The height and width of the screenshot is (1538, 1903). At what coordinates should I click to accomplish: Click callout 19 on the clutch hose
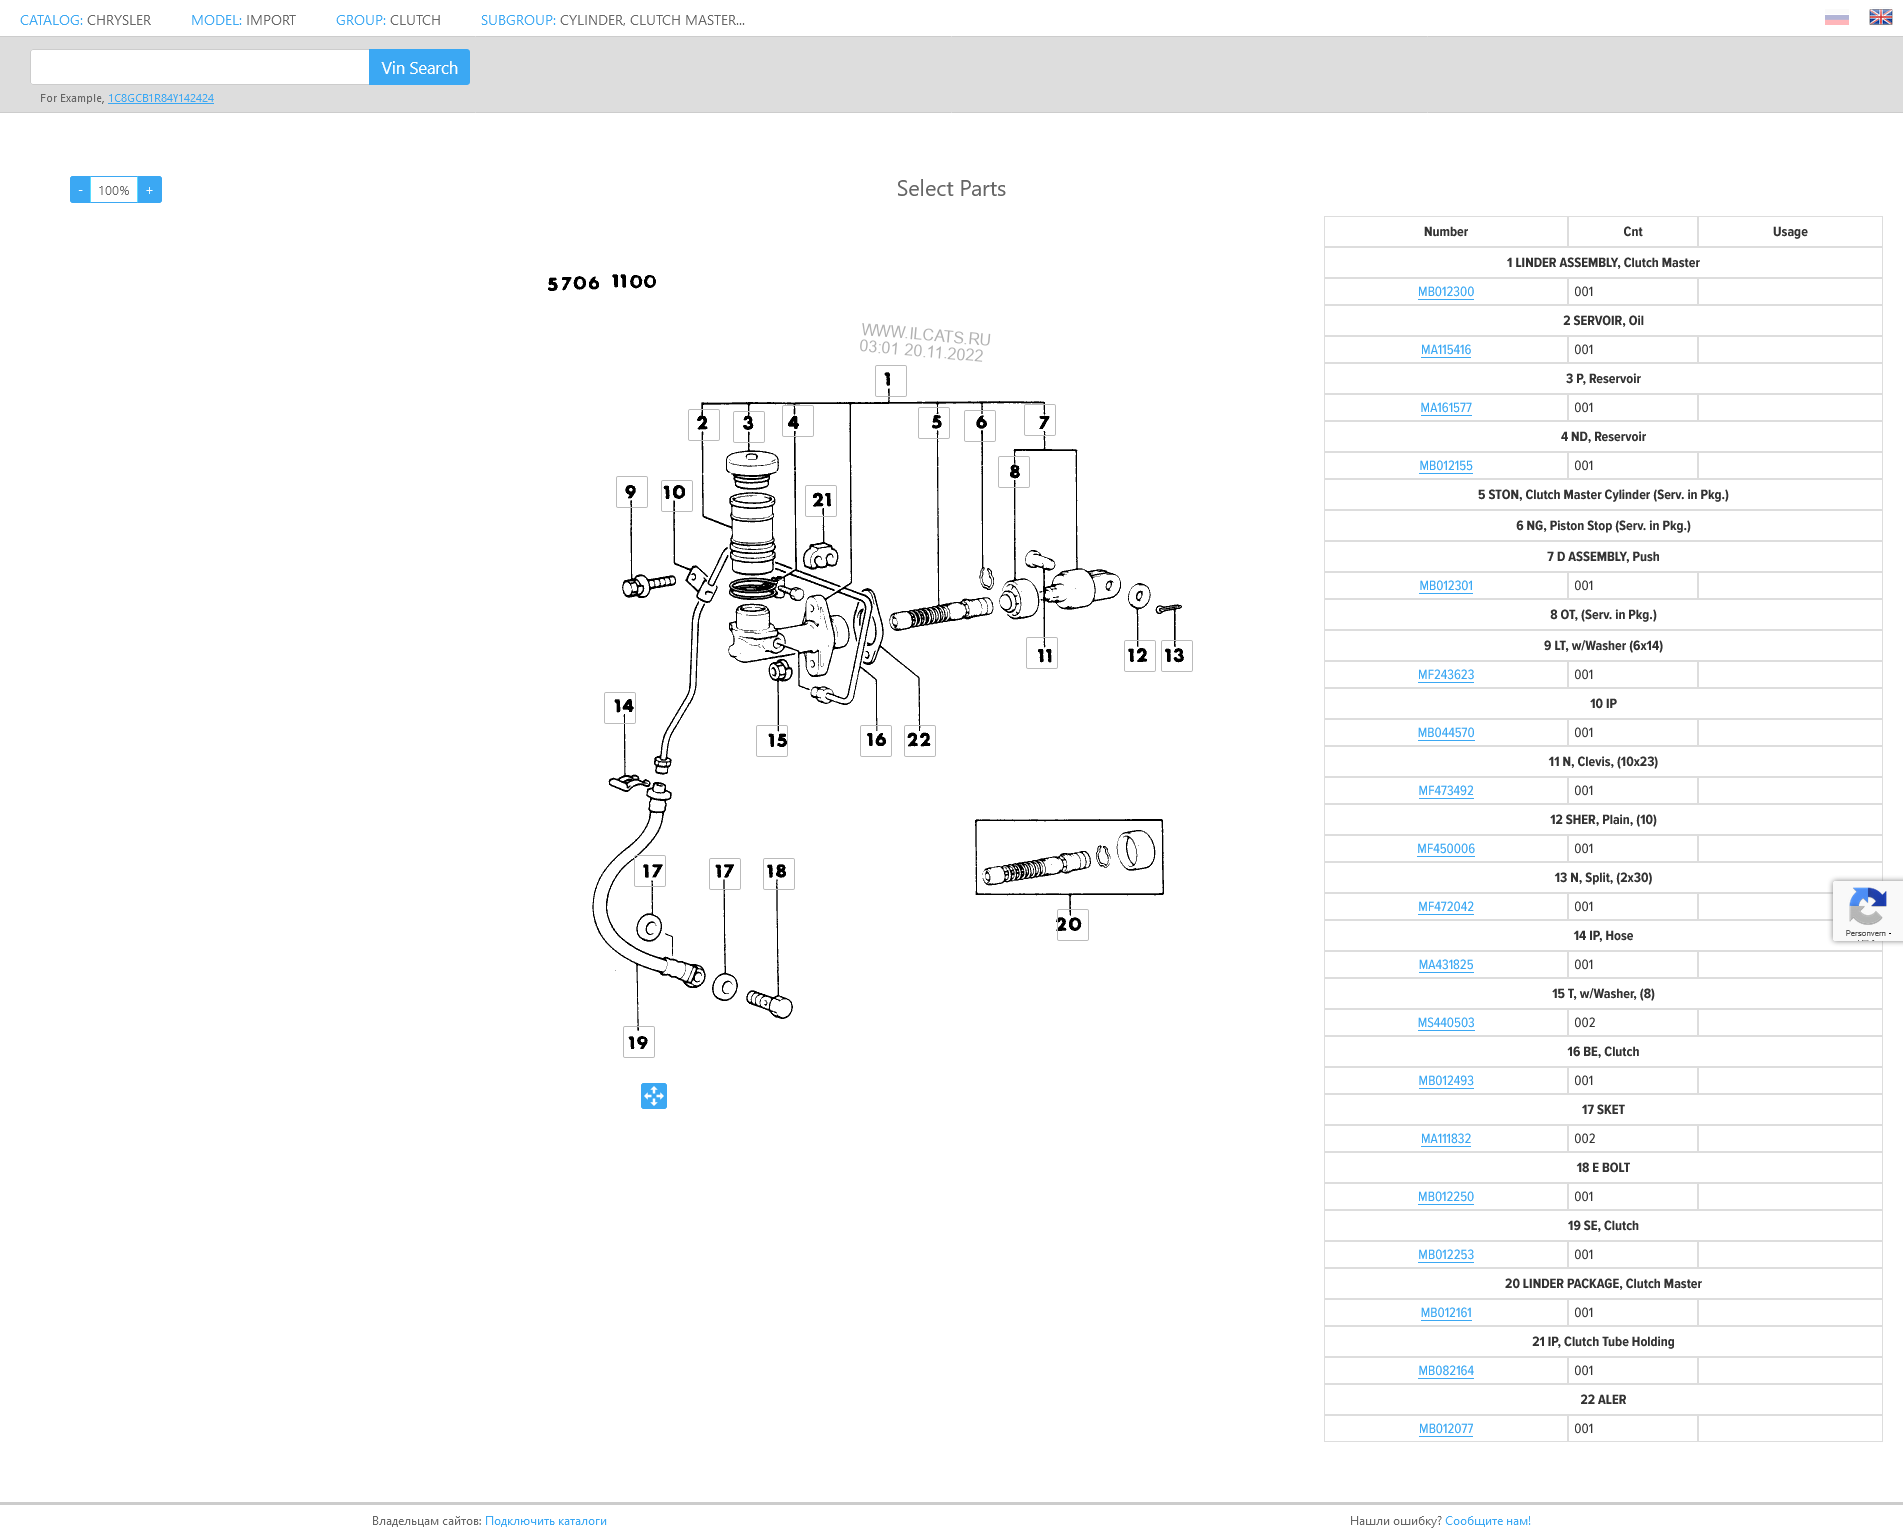(x=638, y=1042)
